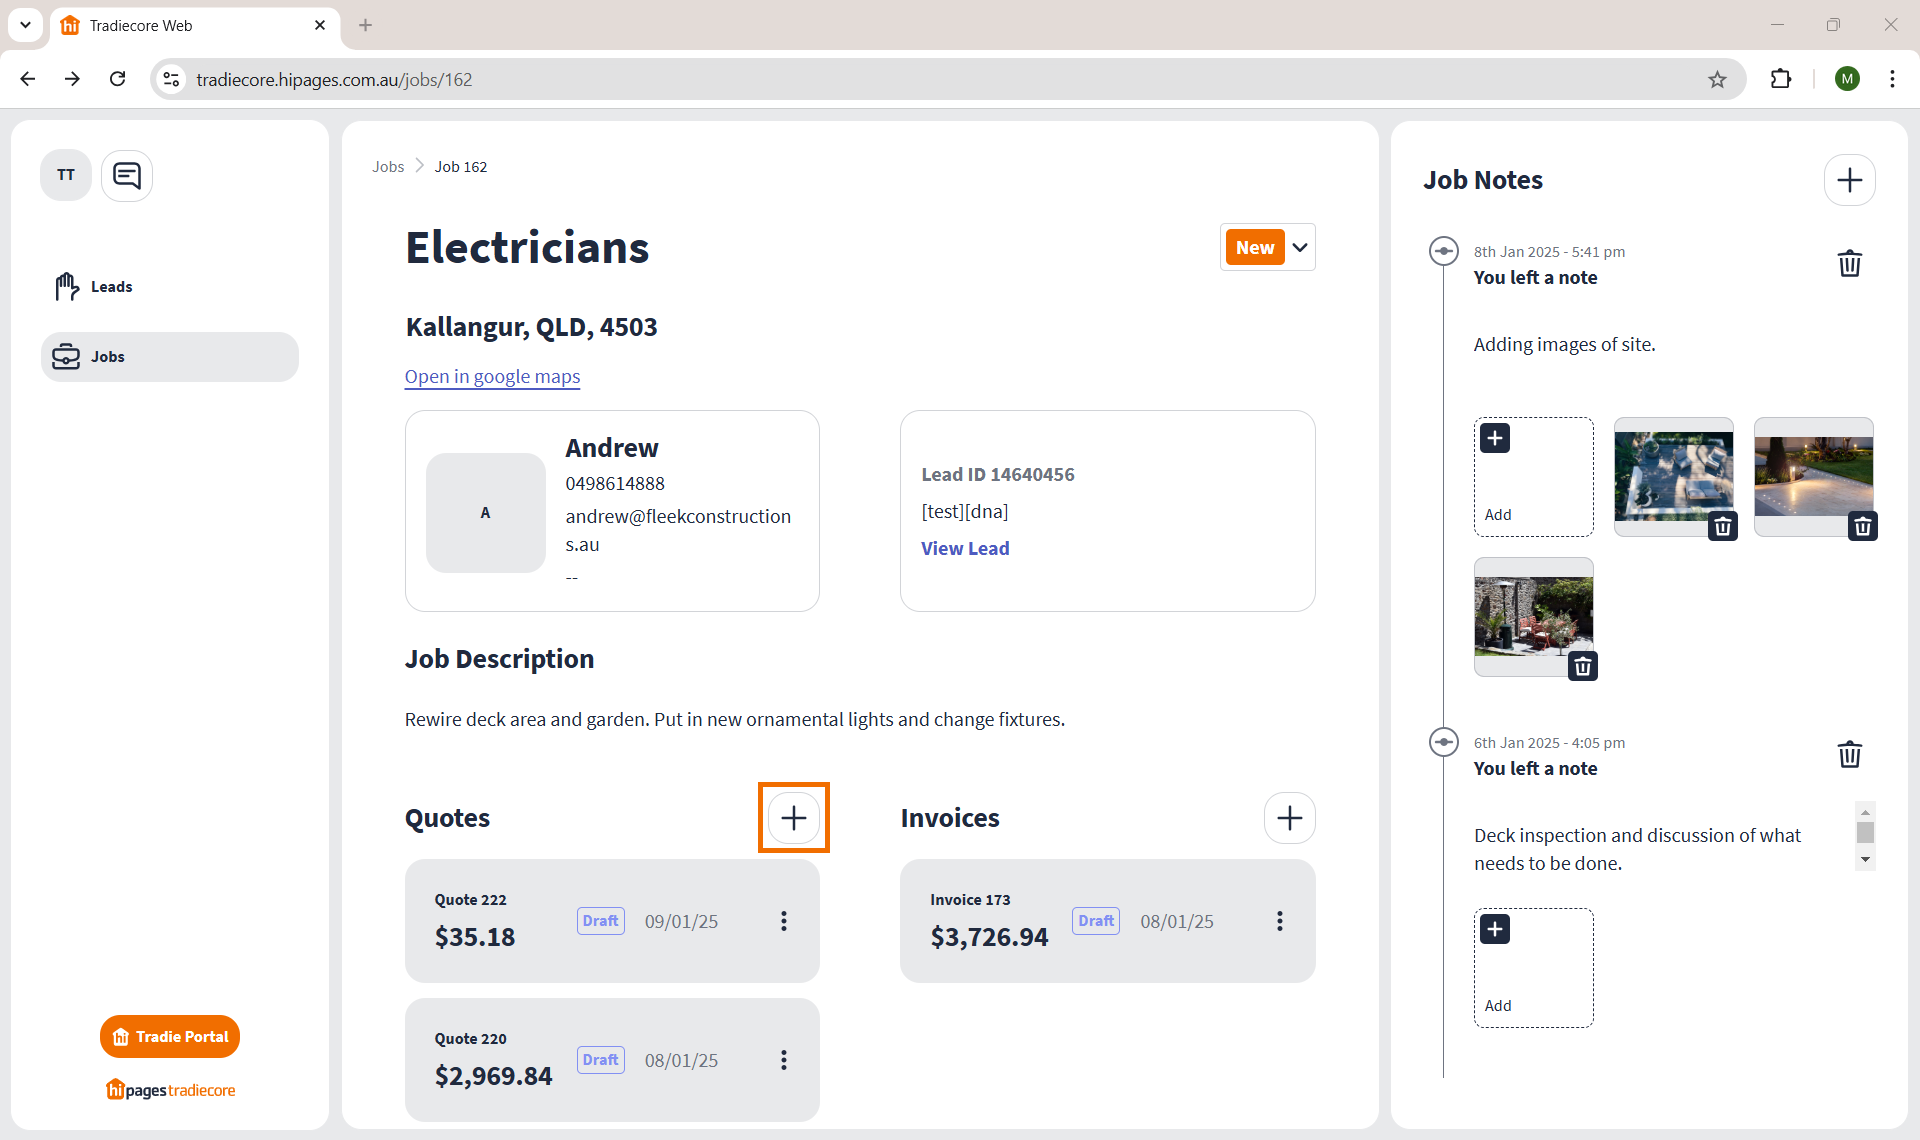Screen dimensions: 1920x1140
Task: Delete the 8th Jan 2025 note
Action: 1849,264
